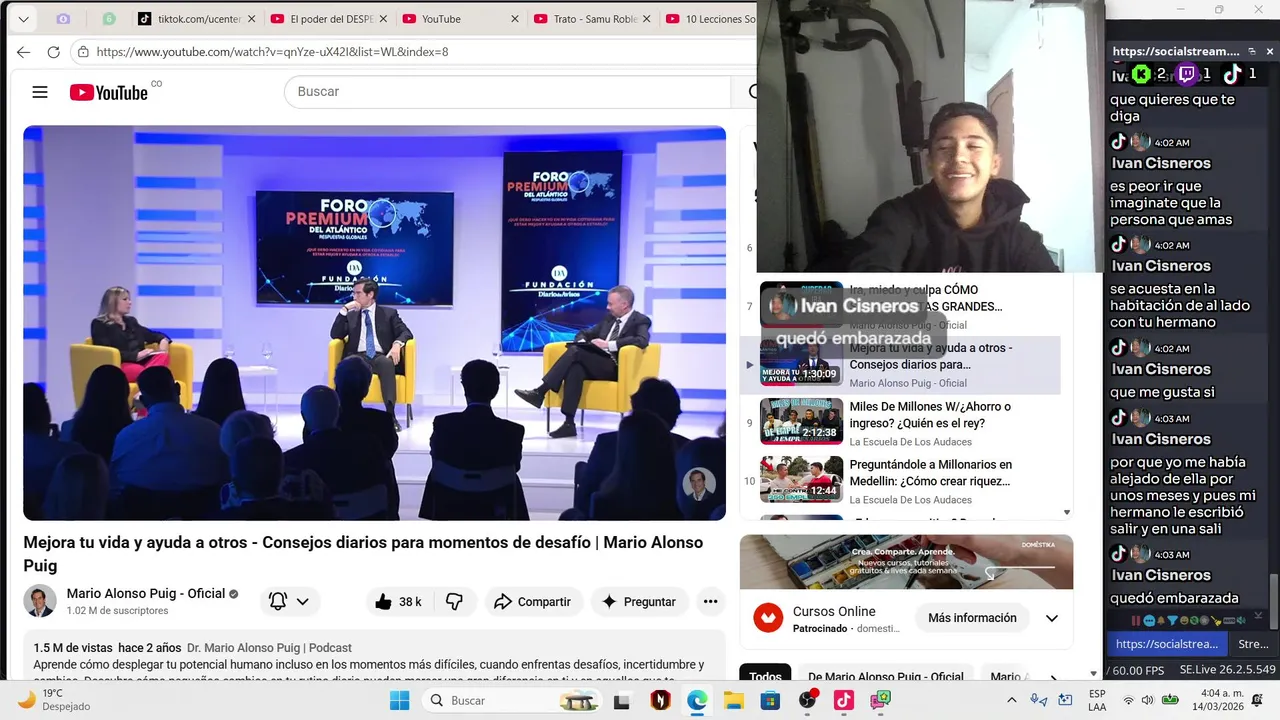Click the TikTok viewer count icon
The height and width of the screenshot is (720, 1280).
coord(1232,73)
